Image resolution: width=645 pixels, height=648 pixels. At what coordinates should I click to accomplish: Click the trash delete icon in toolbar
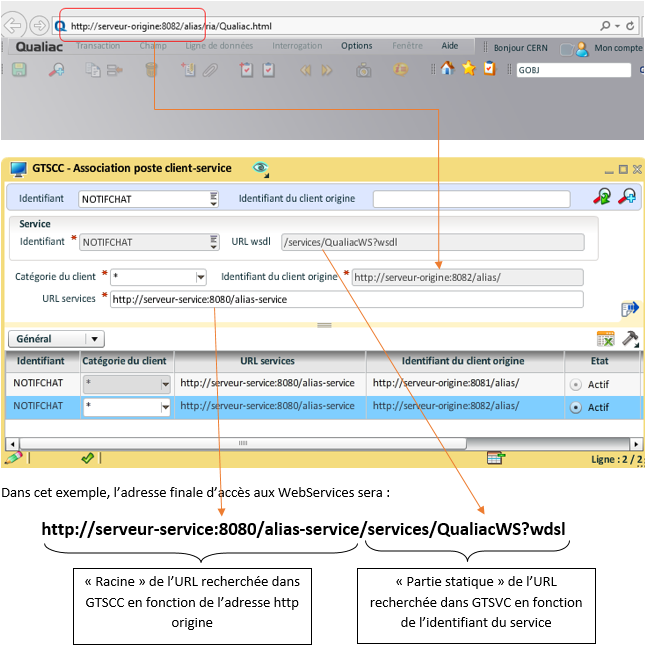pos(151,69)
